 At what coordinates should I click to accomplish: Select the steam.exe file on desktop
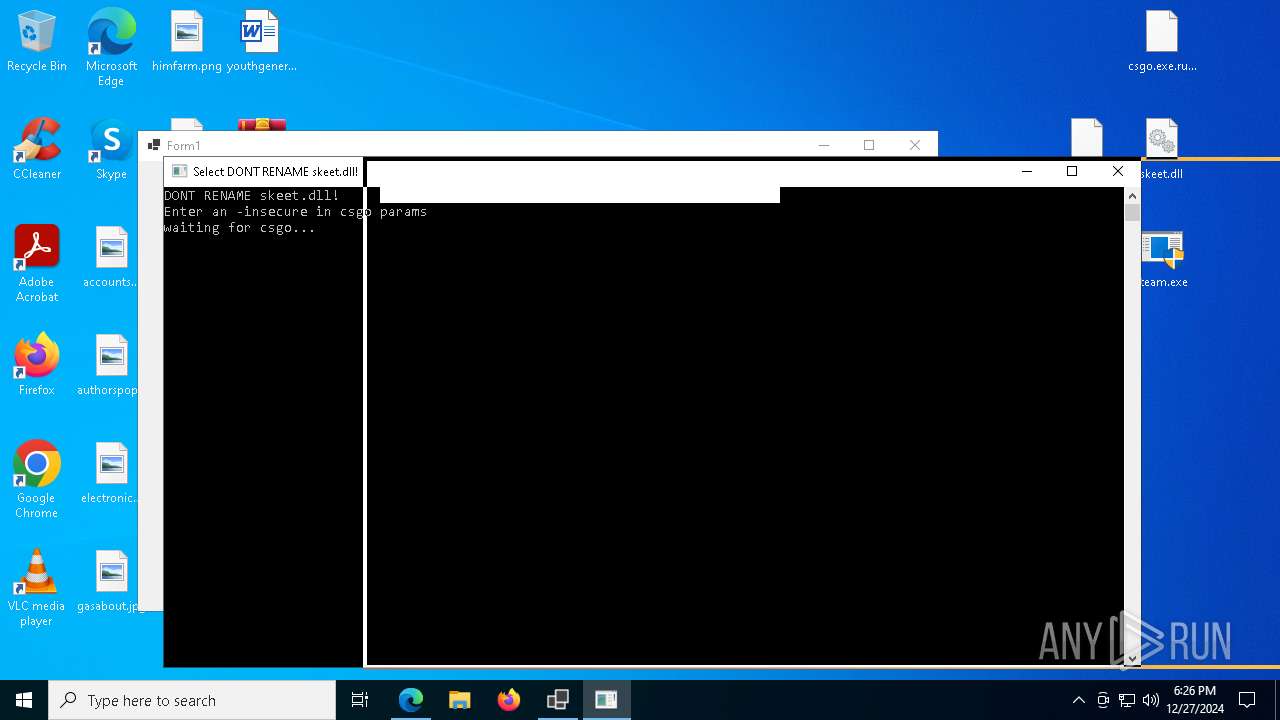1163,260
